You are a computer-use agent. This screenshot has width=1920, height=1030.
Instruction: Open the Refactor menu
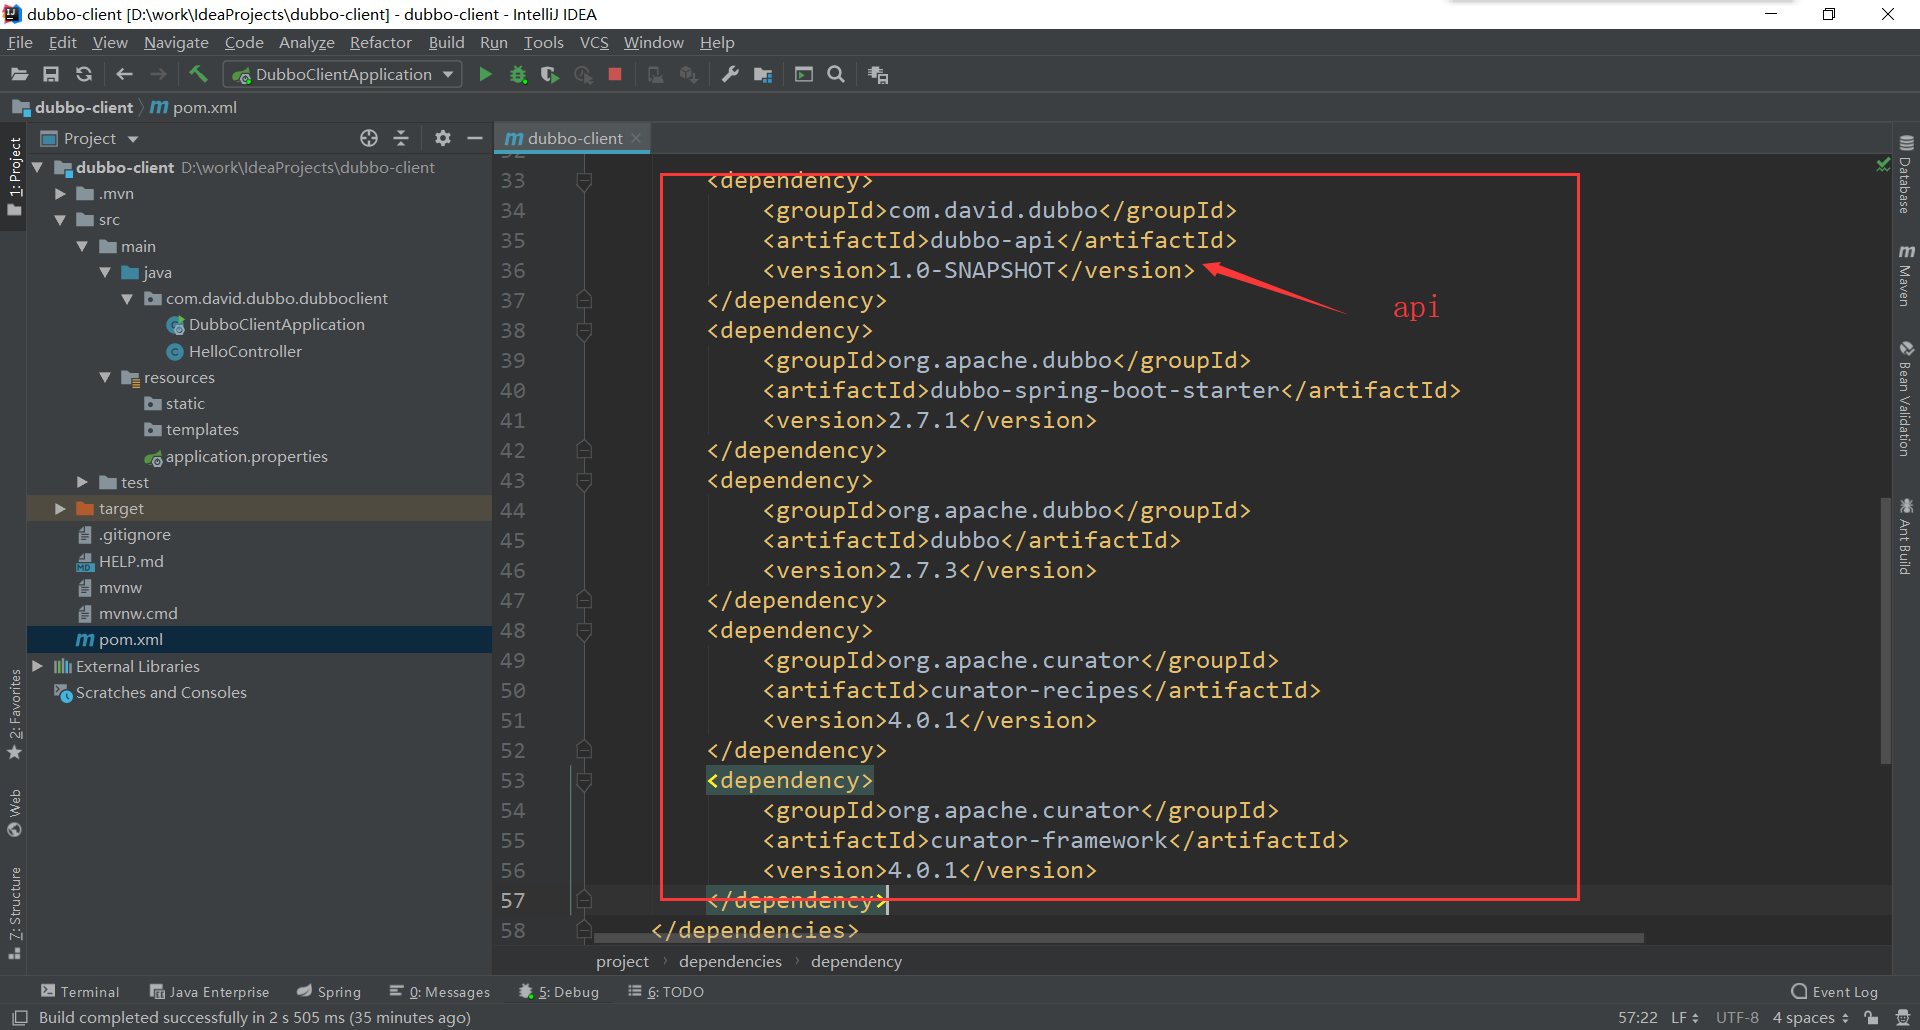(380, 42)
